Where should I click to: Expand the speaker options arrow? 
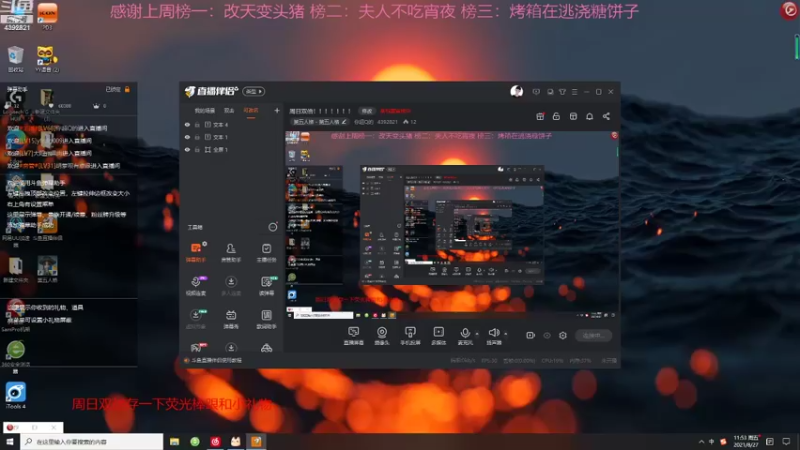point(506,334)
